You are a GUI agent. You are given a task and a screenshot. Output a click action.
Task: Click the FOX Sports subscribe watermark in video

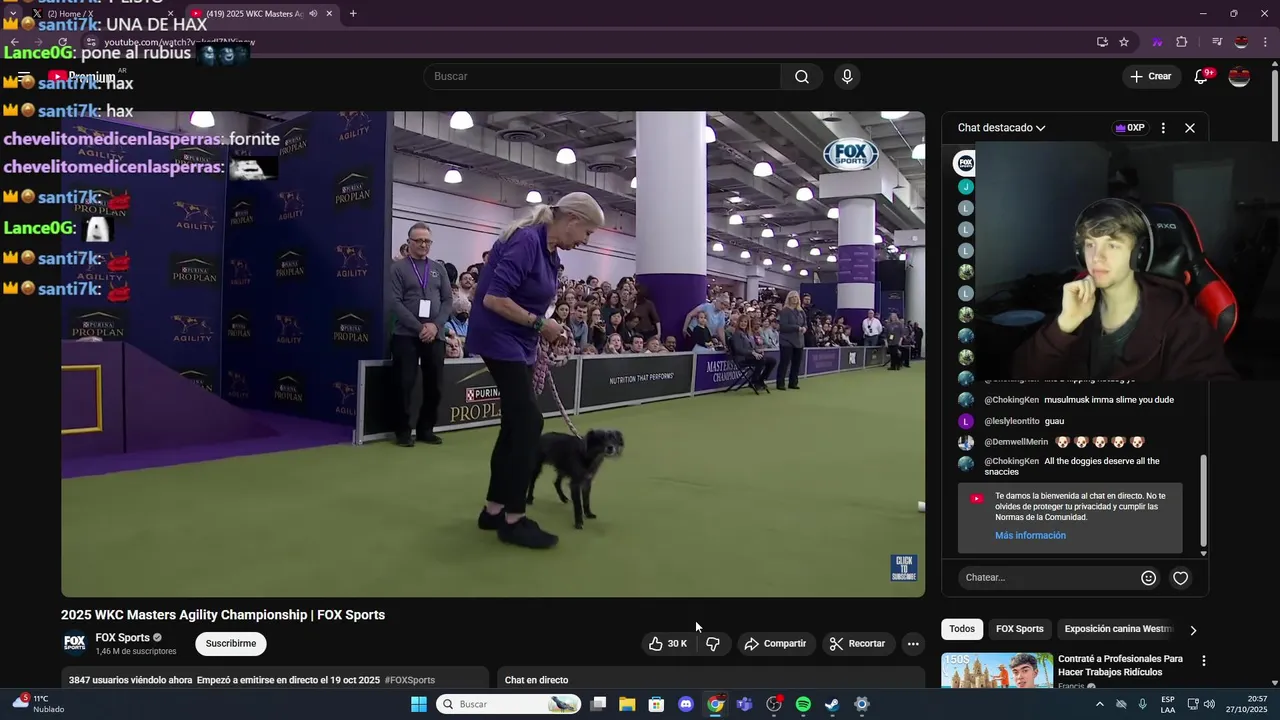pyautogui.click(x=904, y=567)
